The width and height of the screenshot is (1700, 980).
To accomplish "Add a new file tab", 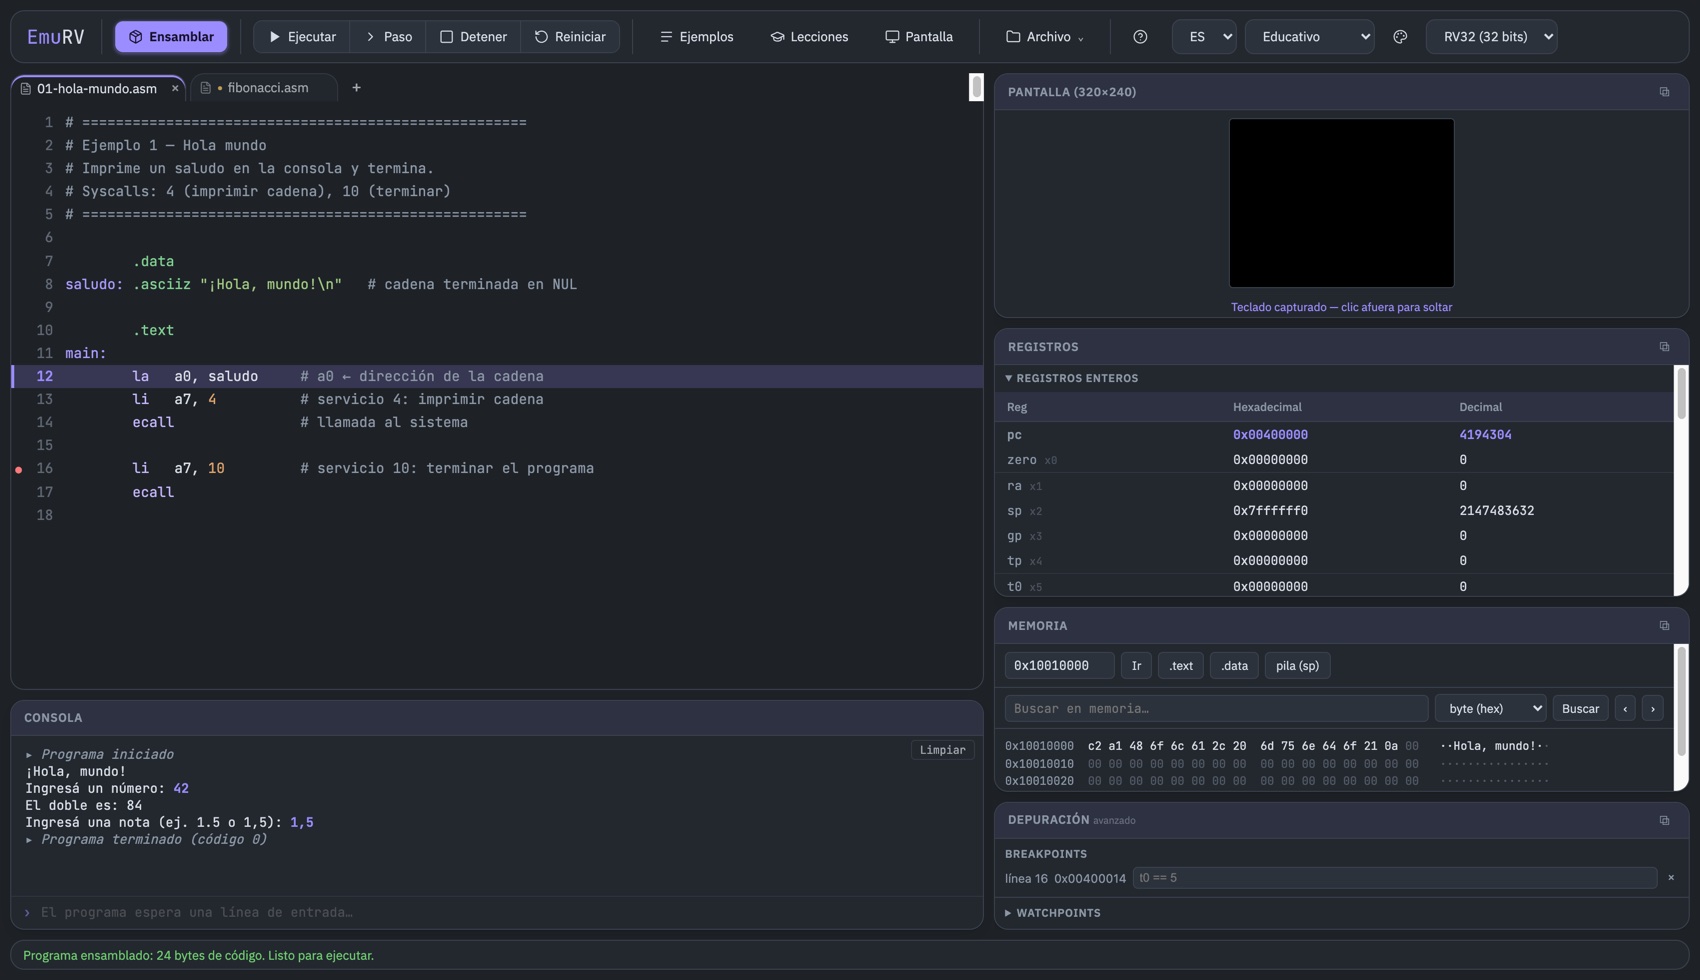I will pyautogui.click(x=356, y=88).
